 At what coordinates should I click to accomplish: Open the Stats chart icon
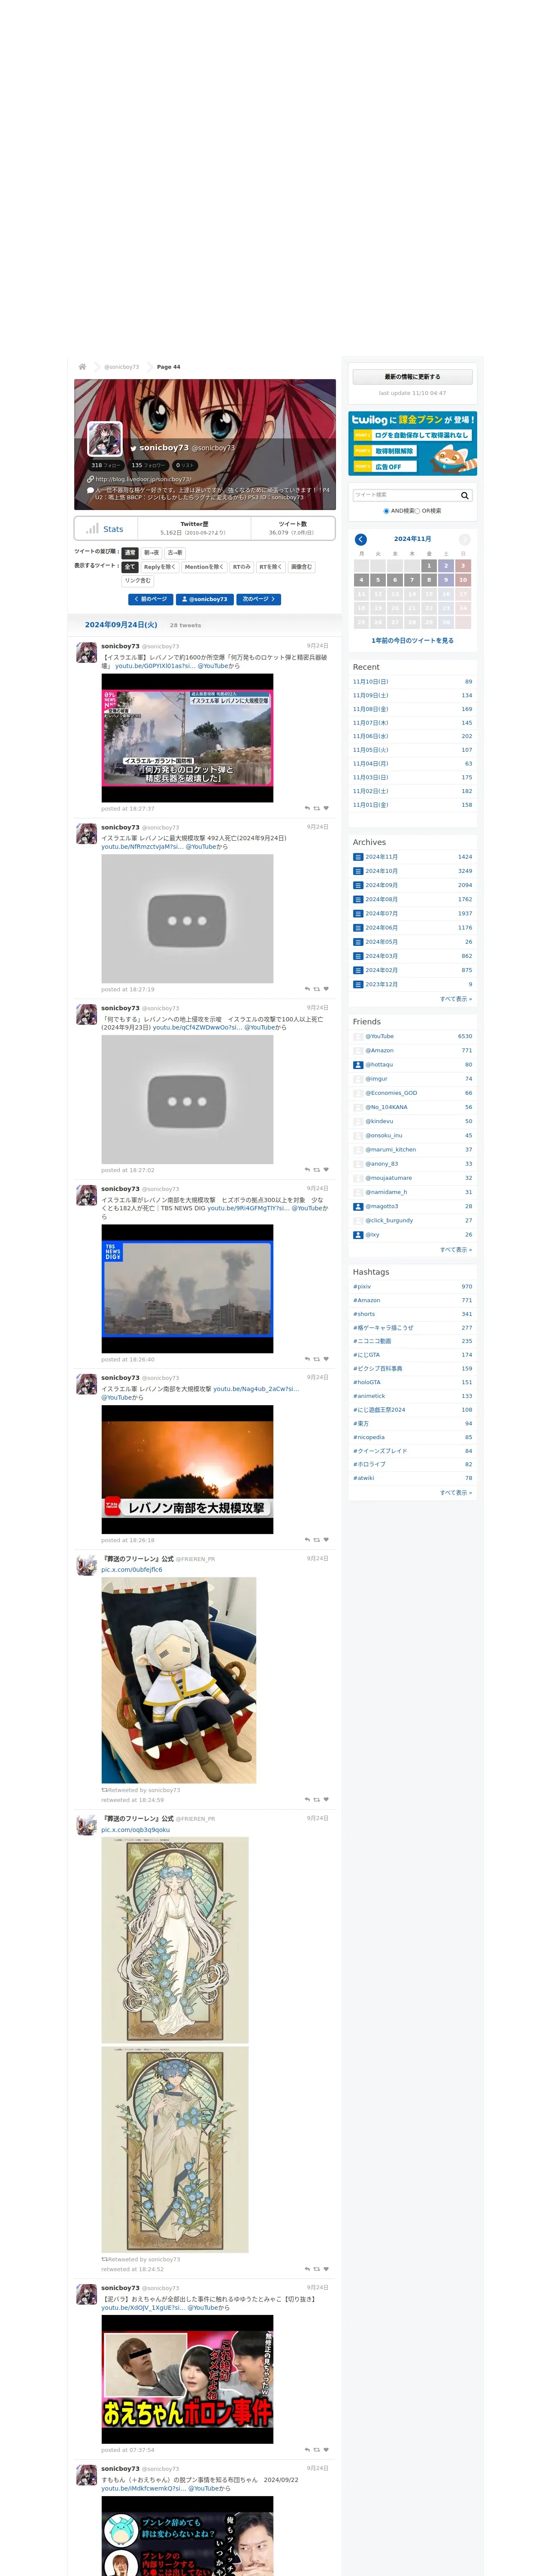tap(92, 528)
